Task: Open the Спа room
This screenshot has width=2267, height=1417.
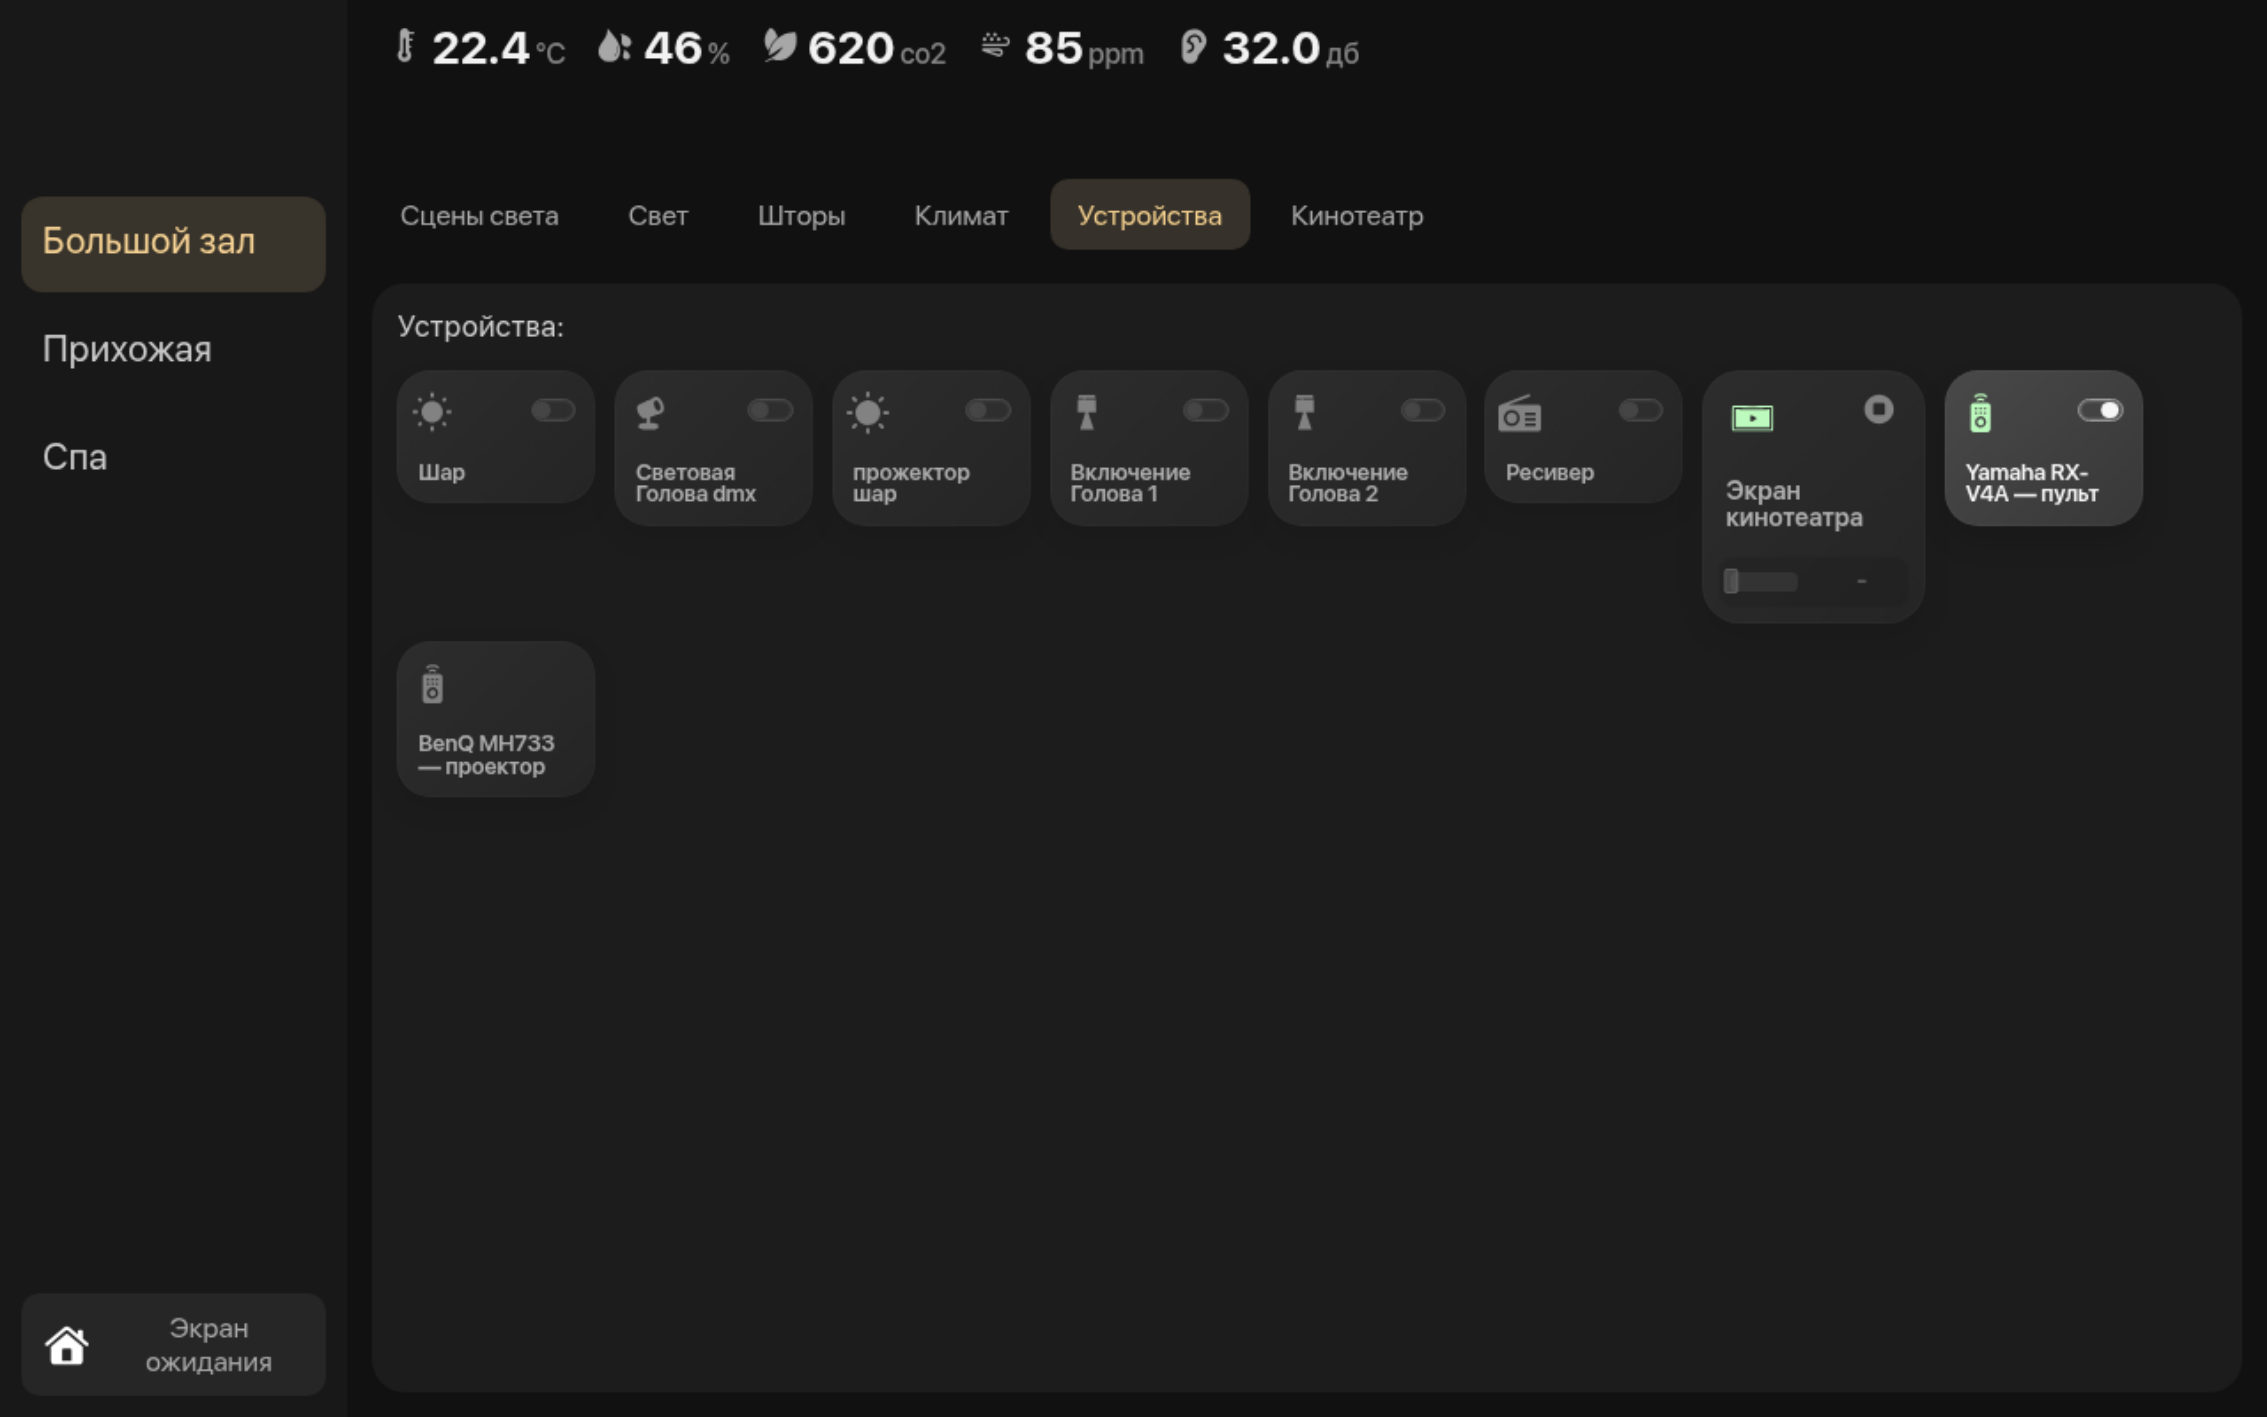Action: [x=74, y=457]
